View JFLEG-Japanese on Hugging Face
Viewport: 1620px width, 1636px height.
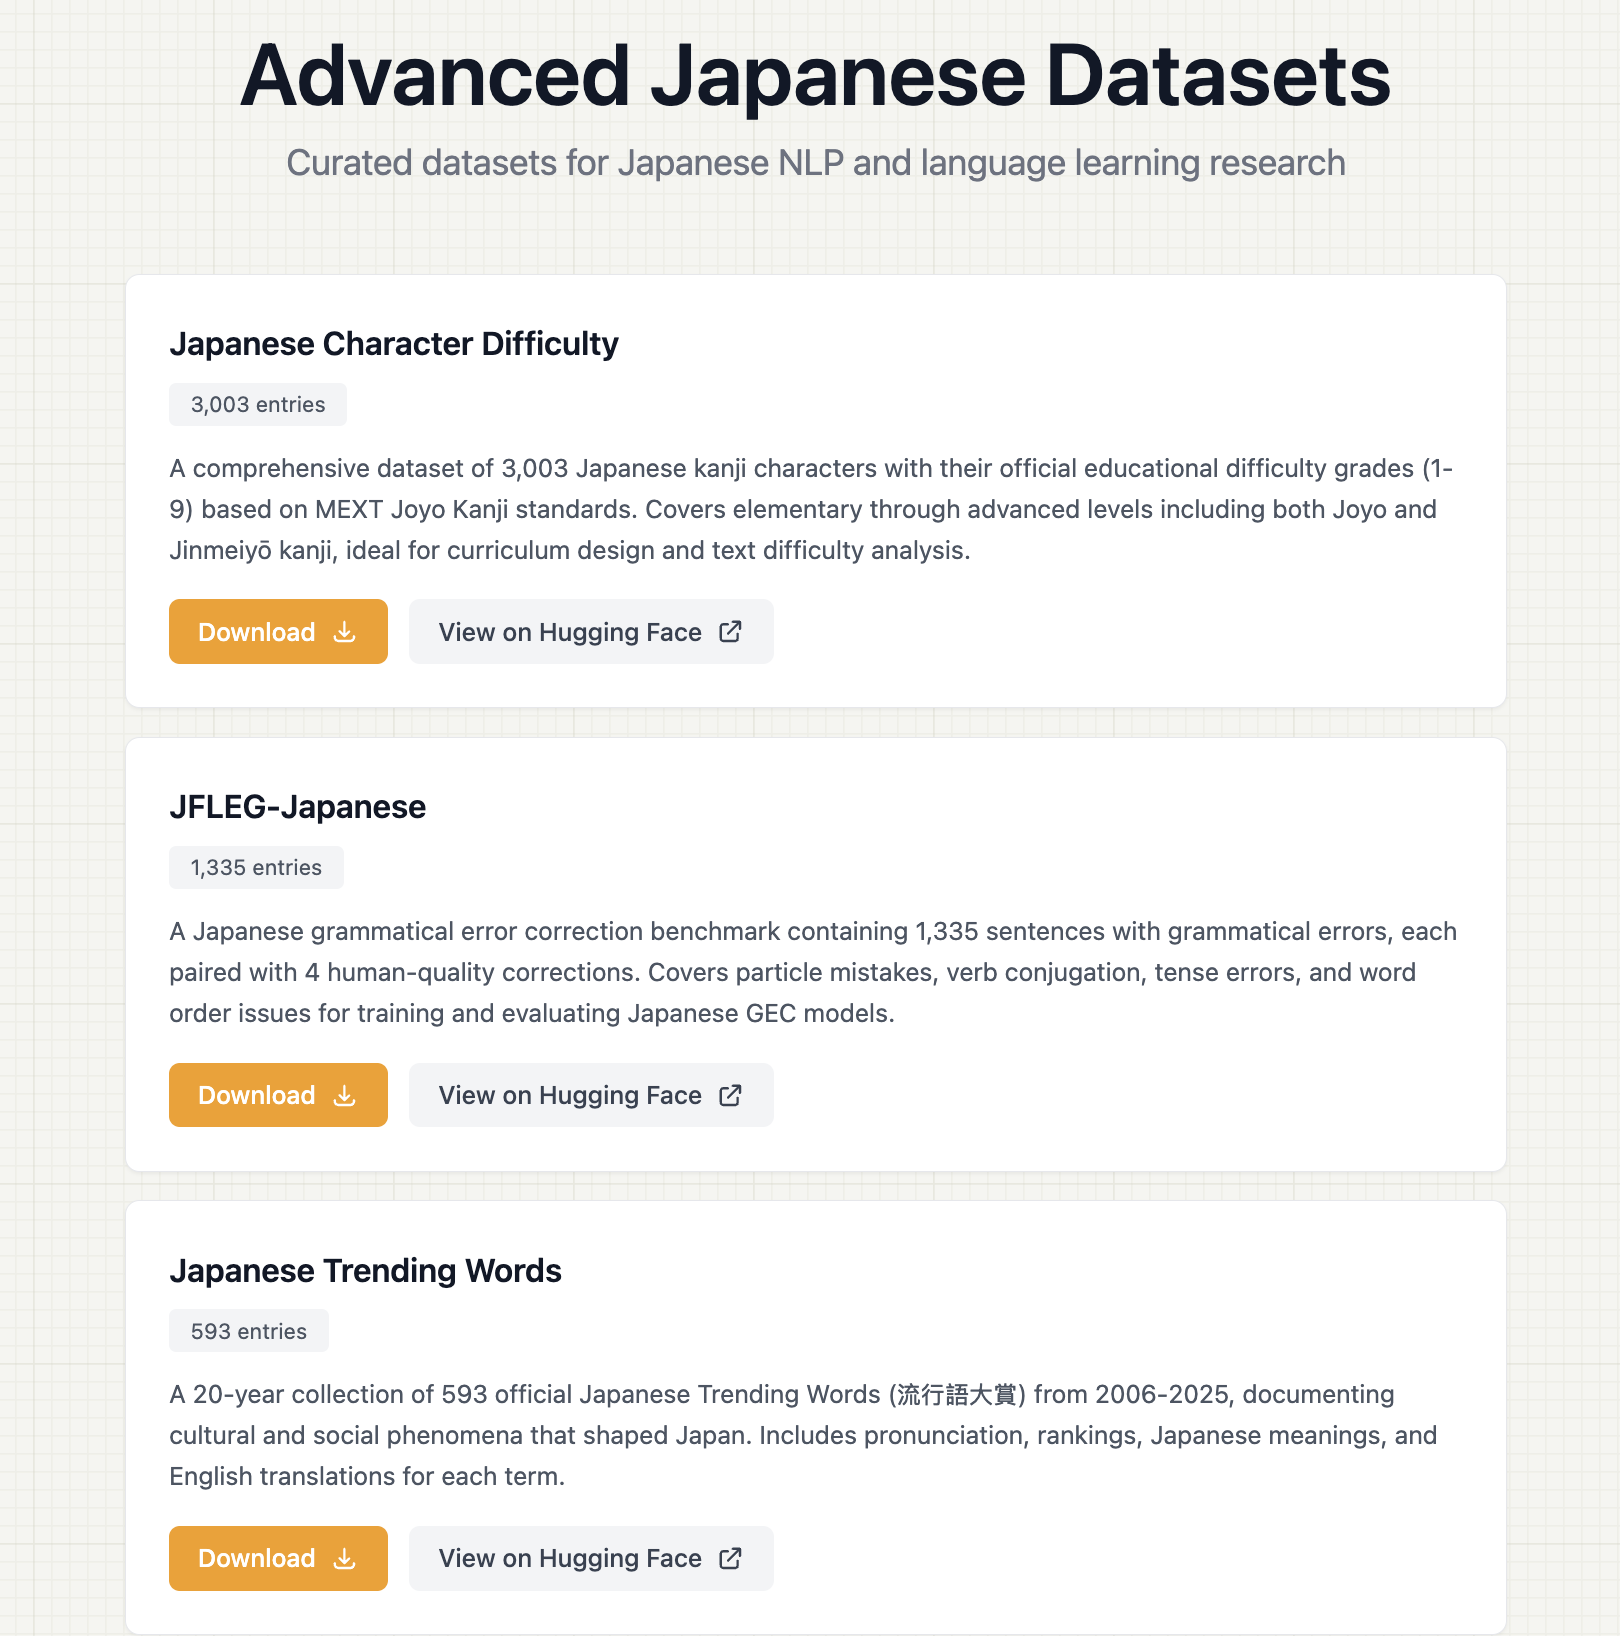tap(590, 1095)
